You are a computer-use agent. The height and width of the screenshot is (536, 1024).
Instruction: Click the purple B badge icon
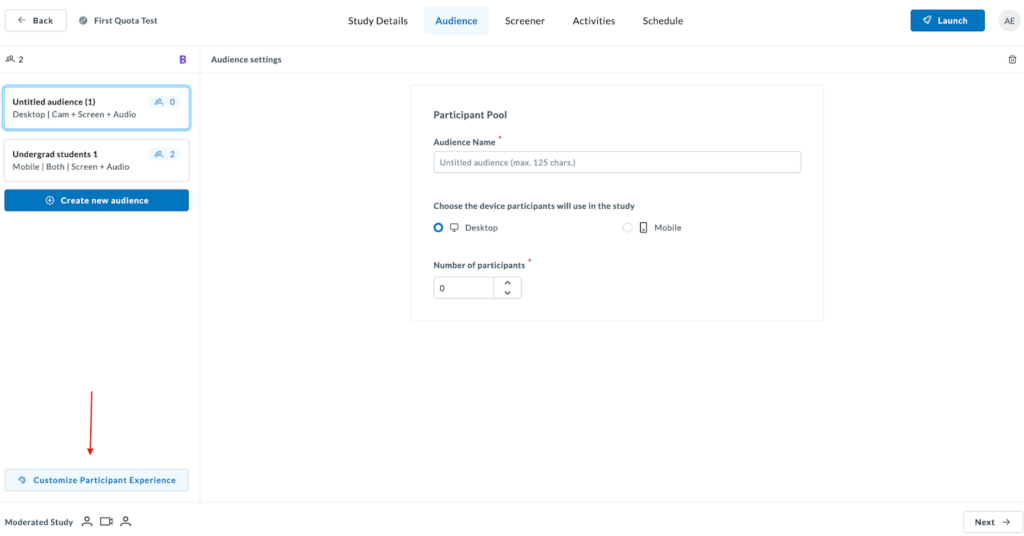point(182,60)
